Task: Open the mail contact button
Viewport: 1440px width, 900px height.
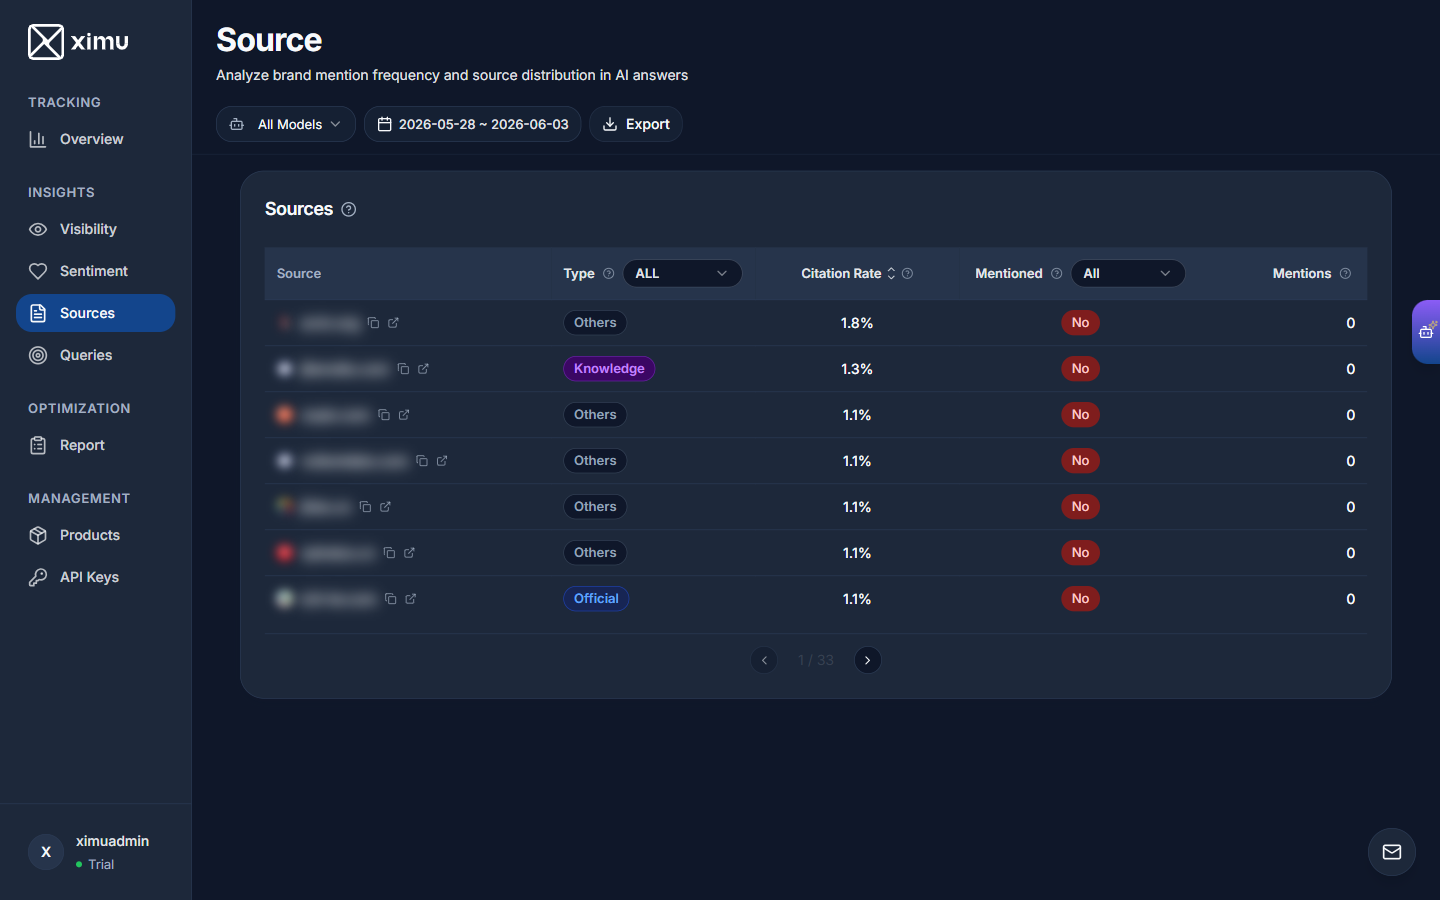Action: click(1392, 852)
